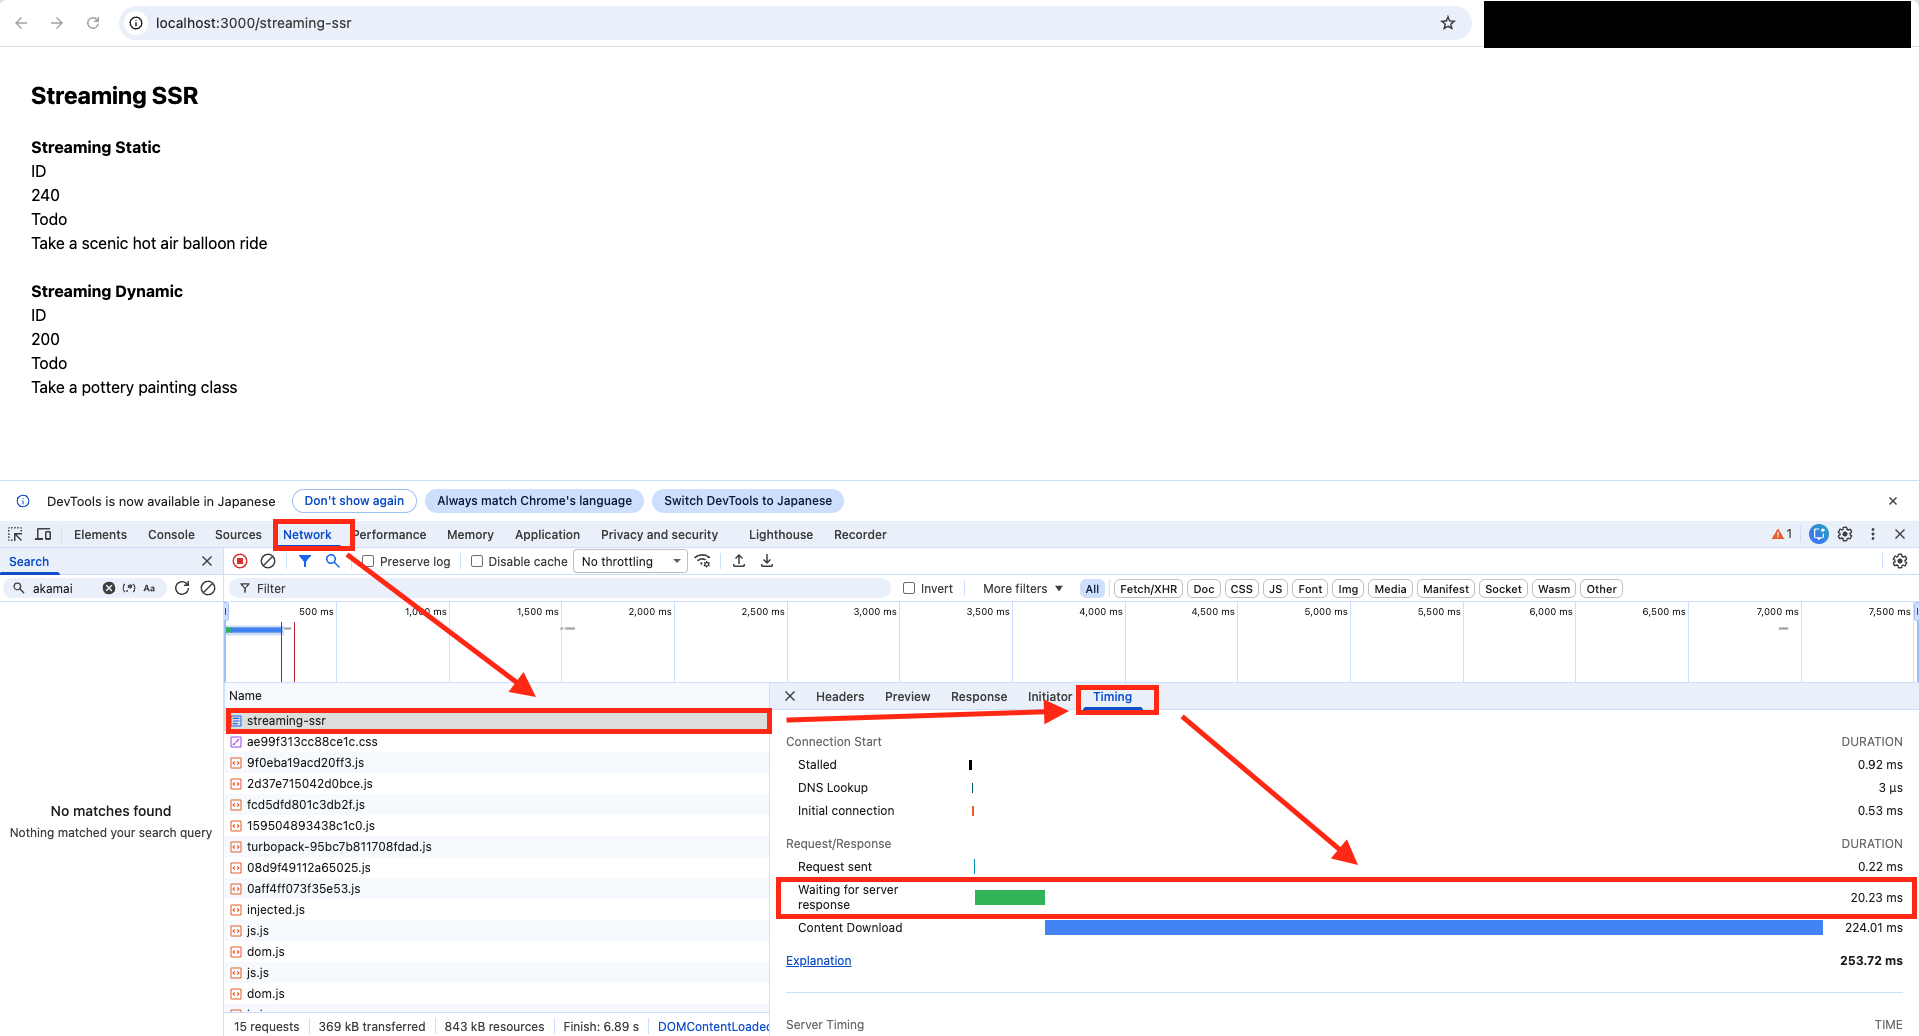The image size is (1919, 1036).
Task: Toggle the network filter funnel icon
Action: 305,561
